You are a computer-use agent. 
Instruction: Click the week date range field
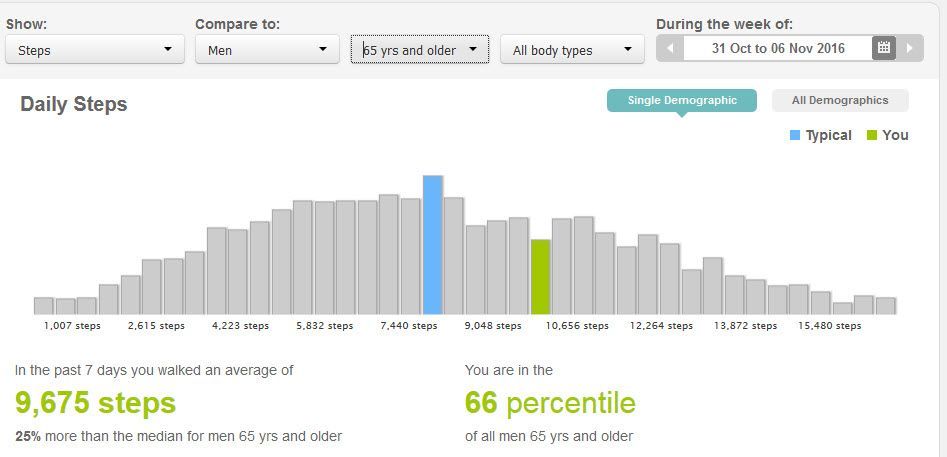777,48
